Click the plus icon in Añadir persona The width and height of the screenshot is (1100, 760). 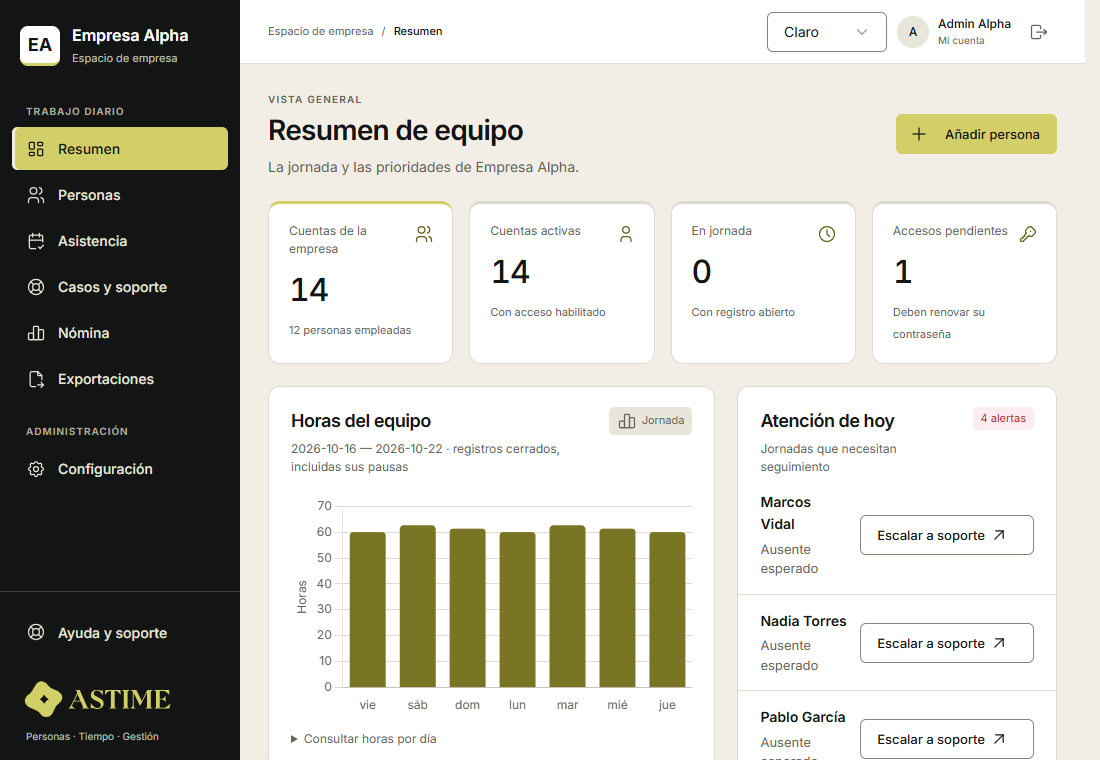coord(919,134)
